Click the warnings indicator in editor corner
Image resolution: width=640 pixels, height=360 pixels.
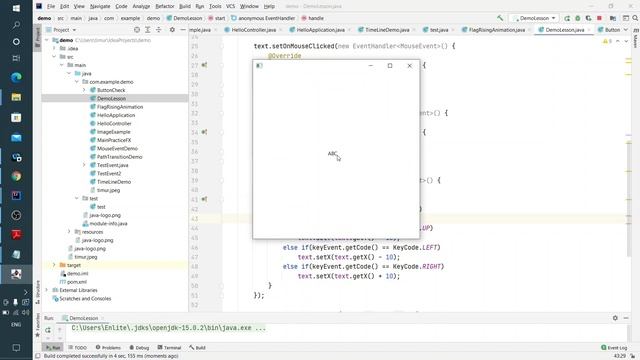tap(607, 41)
